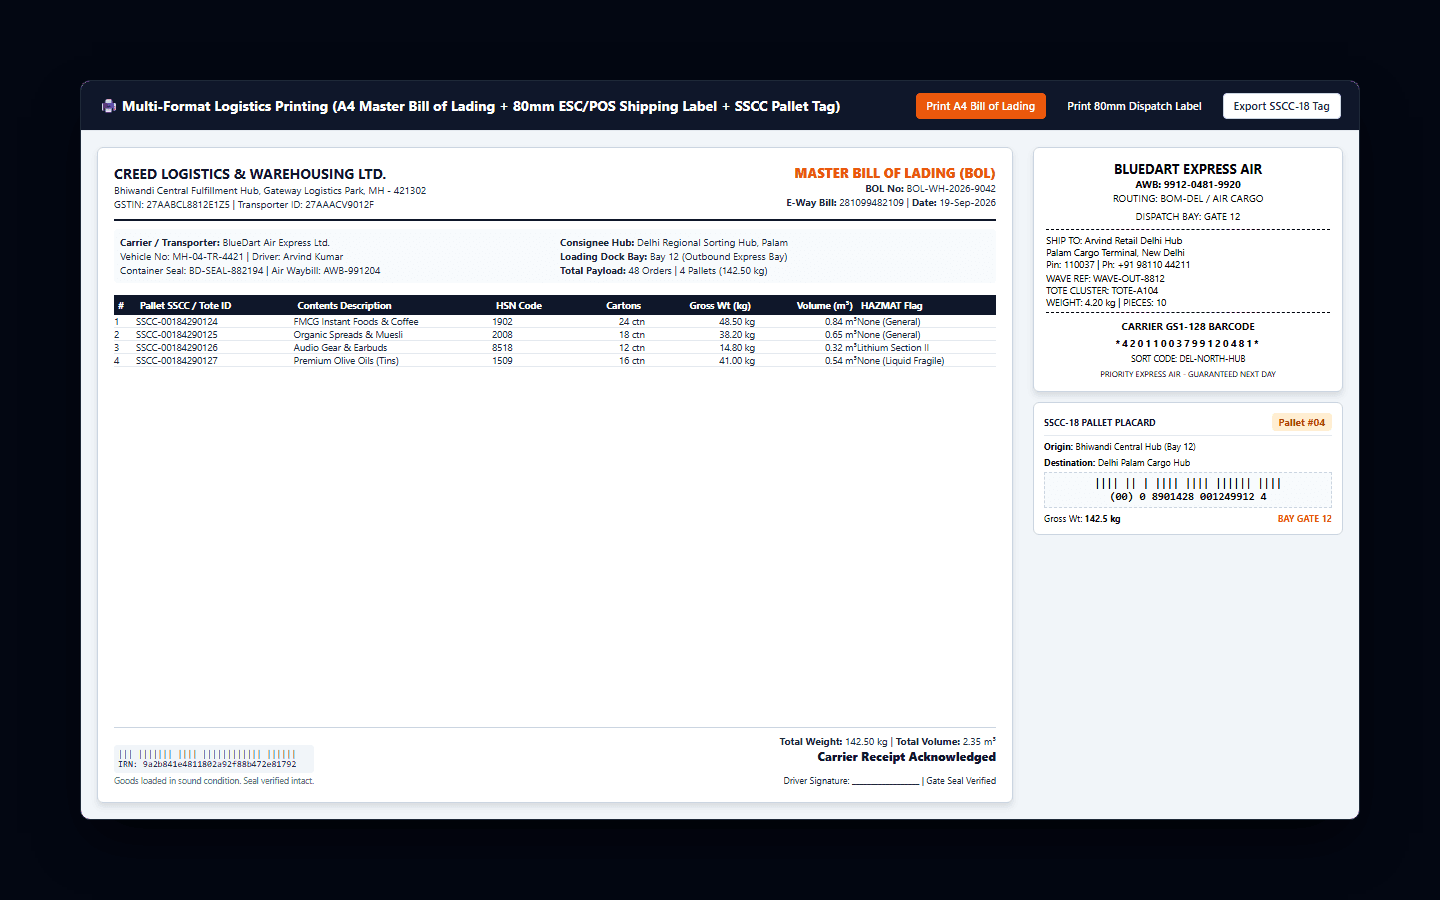Click the Print A4 Bill of Lading button
Viewport: 1440px width, 900px height.
coord(980,106)
